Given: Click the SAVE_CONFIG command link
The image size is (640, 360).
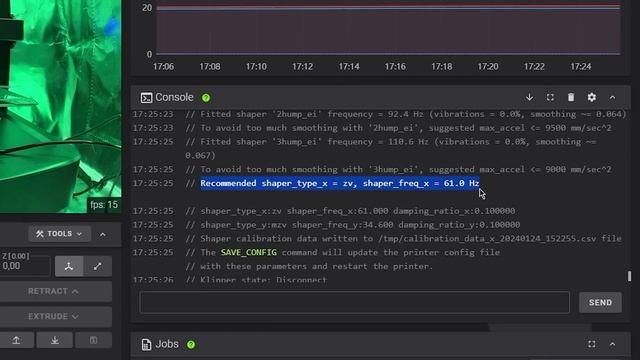Looking at the screenshot, I should point(249,253).
